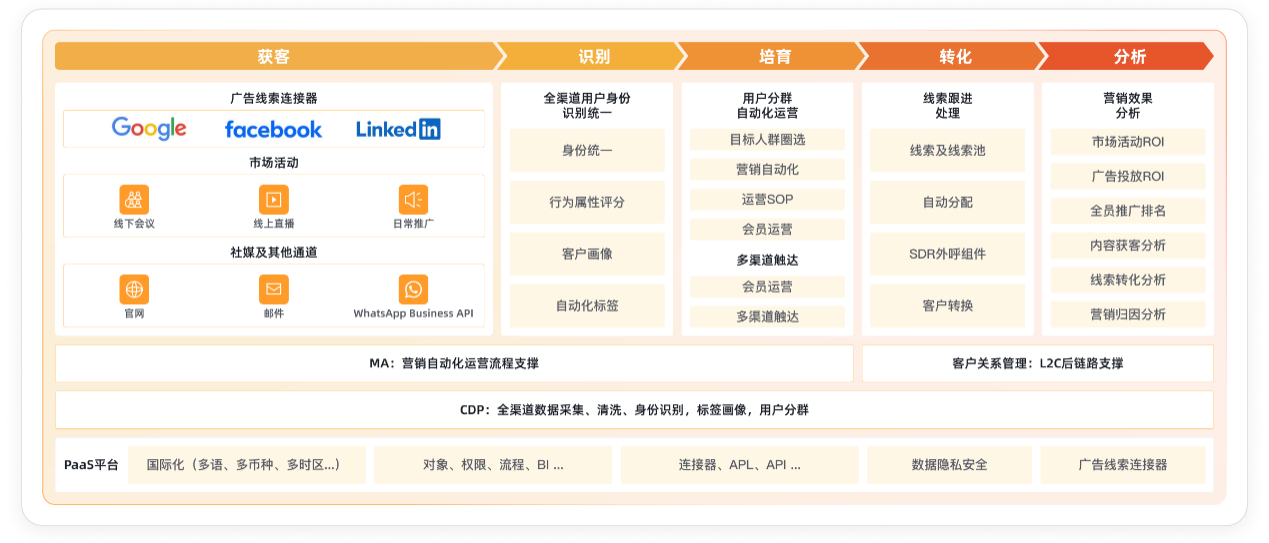The image size is (1269, 543).
Task: Click the 连接器、APL、API box
Action: [x=739, y=465]
